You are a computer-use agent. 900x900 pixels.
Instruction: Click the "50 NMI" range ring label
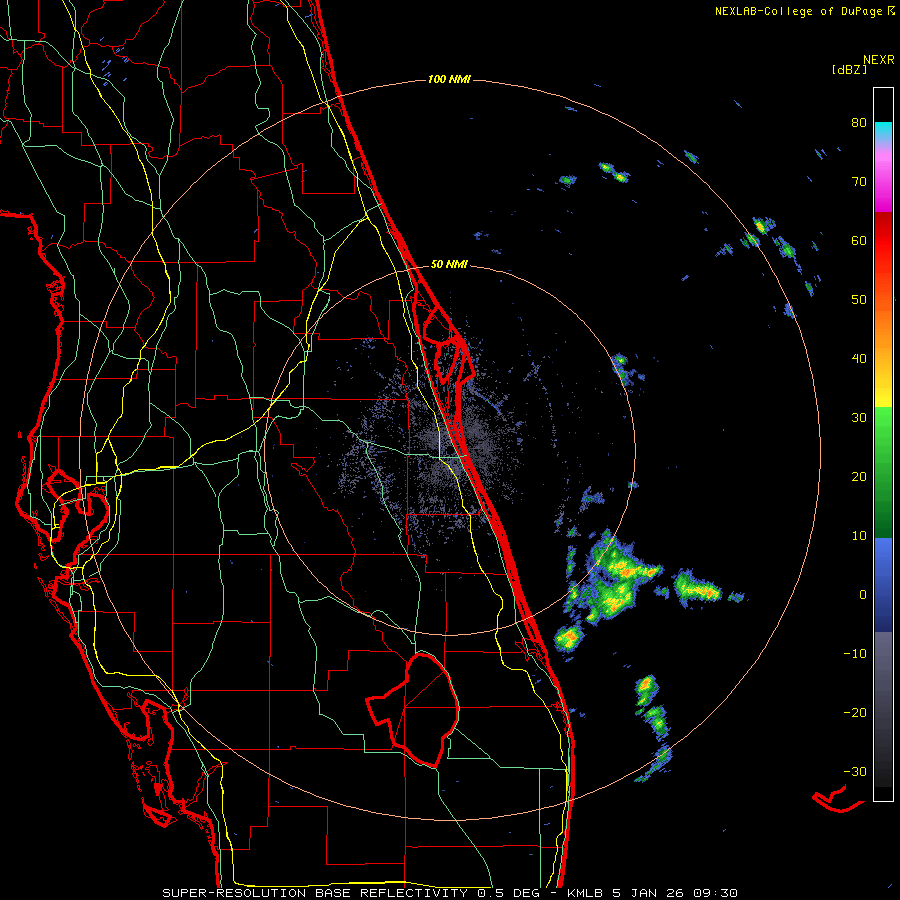(449, 265)
